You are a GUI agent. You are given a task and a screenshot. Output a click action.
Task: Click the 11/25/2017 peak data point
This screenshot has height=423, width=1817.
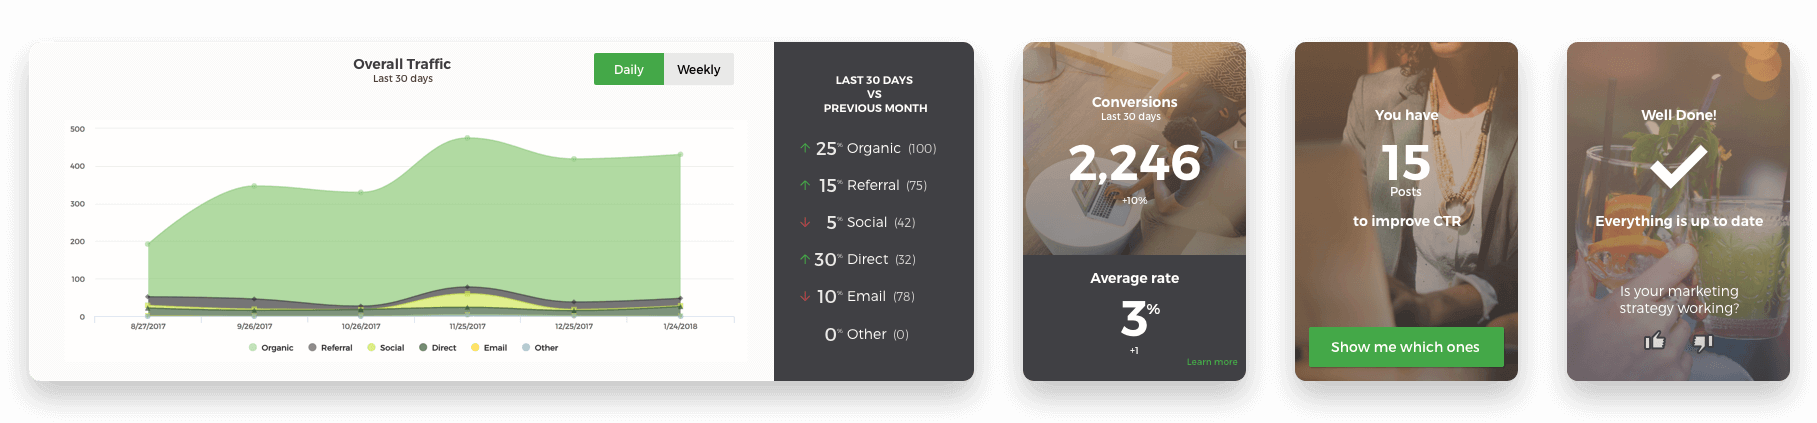(467, 138)
